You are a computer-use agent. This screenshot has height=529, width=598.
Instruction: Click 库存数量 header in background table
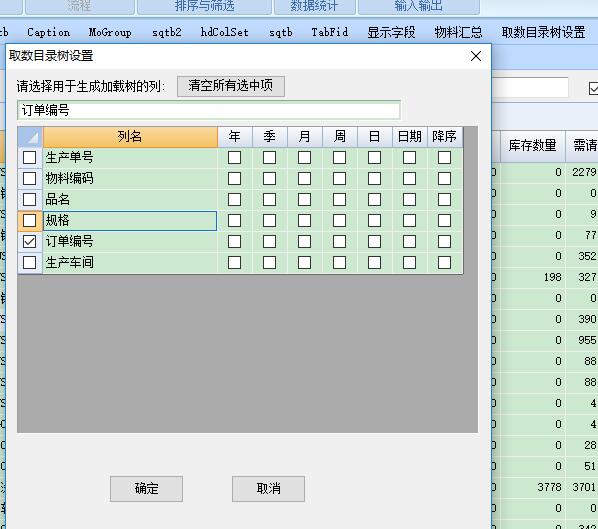[x=532, y=145]
